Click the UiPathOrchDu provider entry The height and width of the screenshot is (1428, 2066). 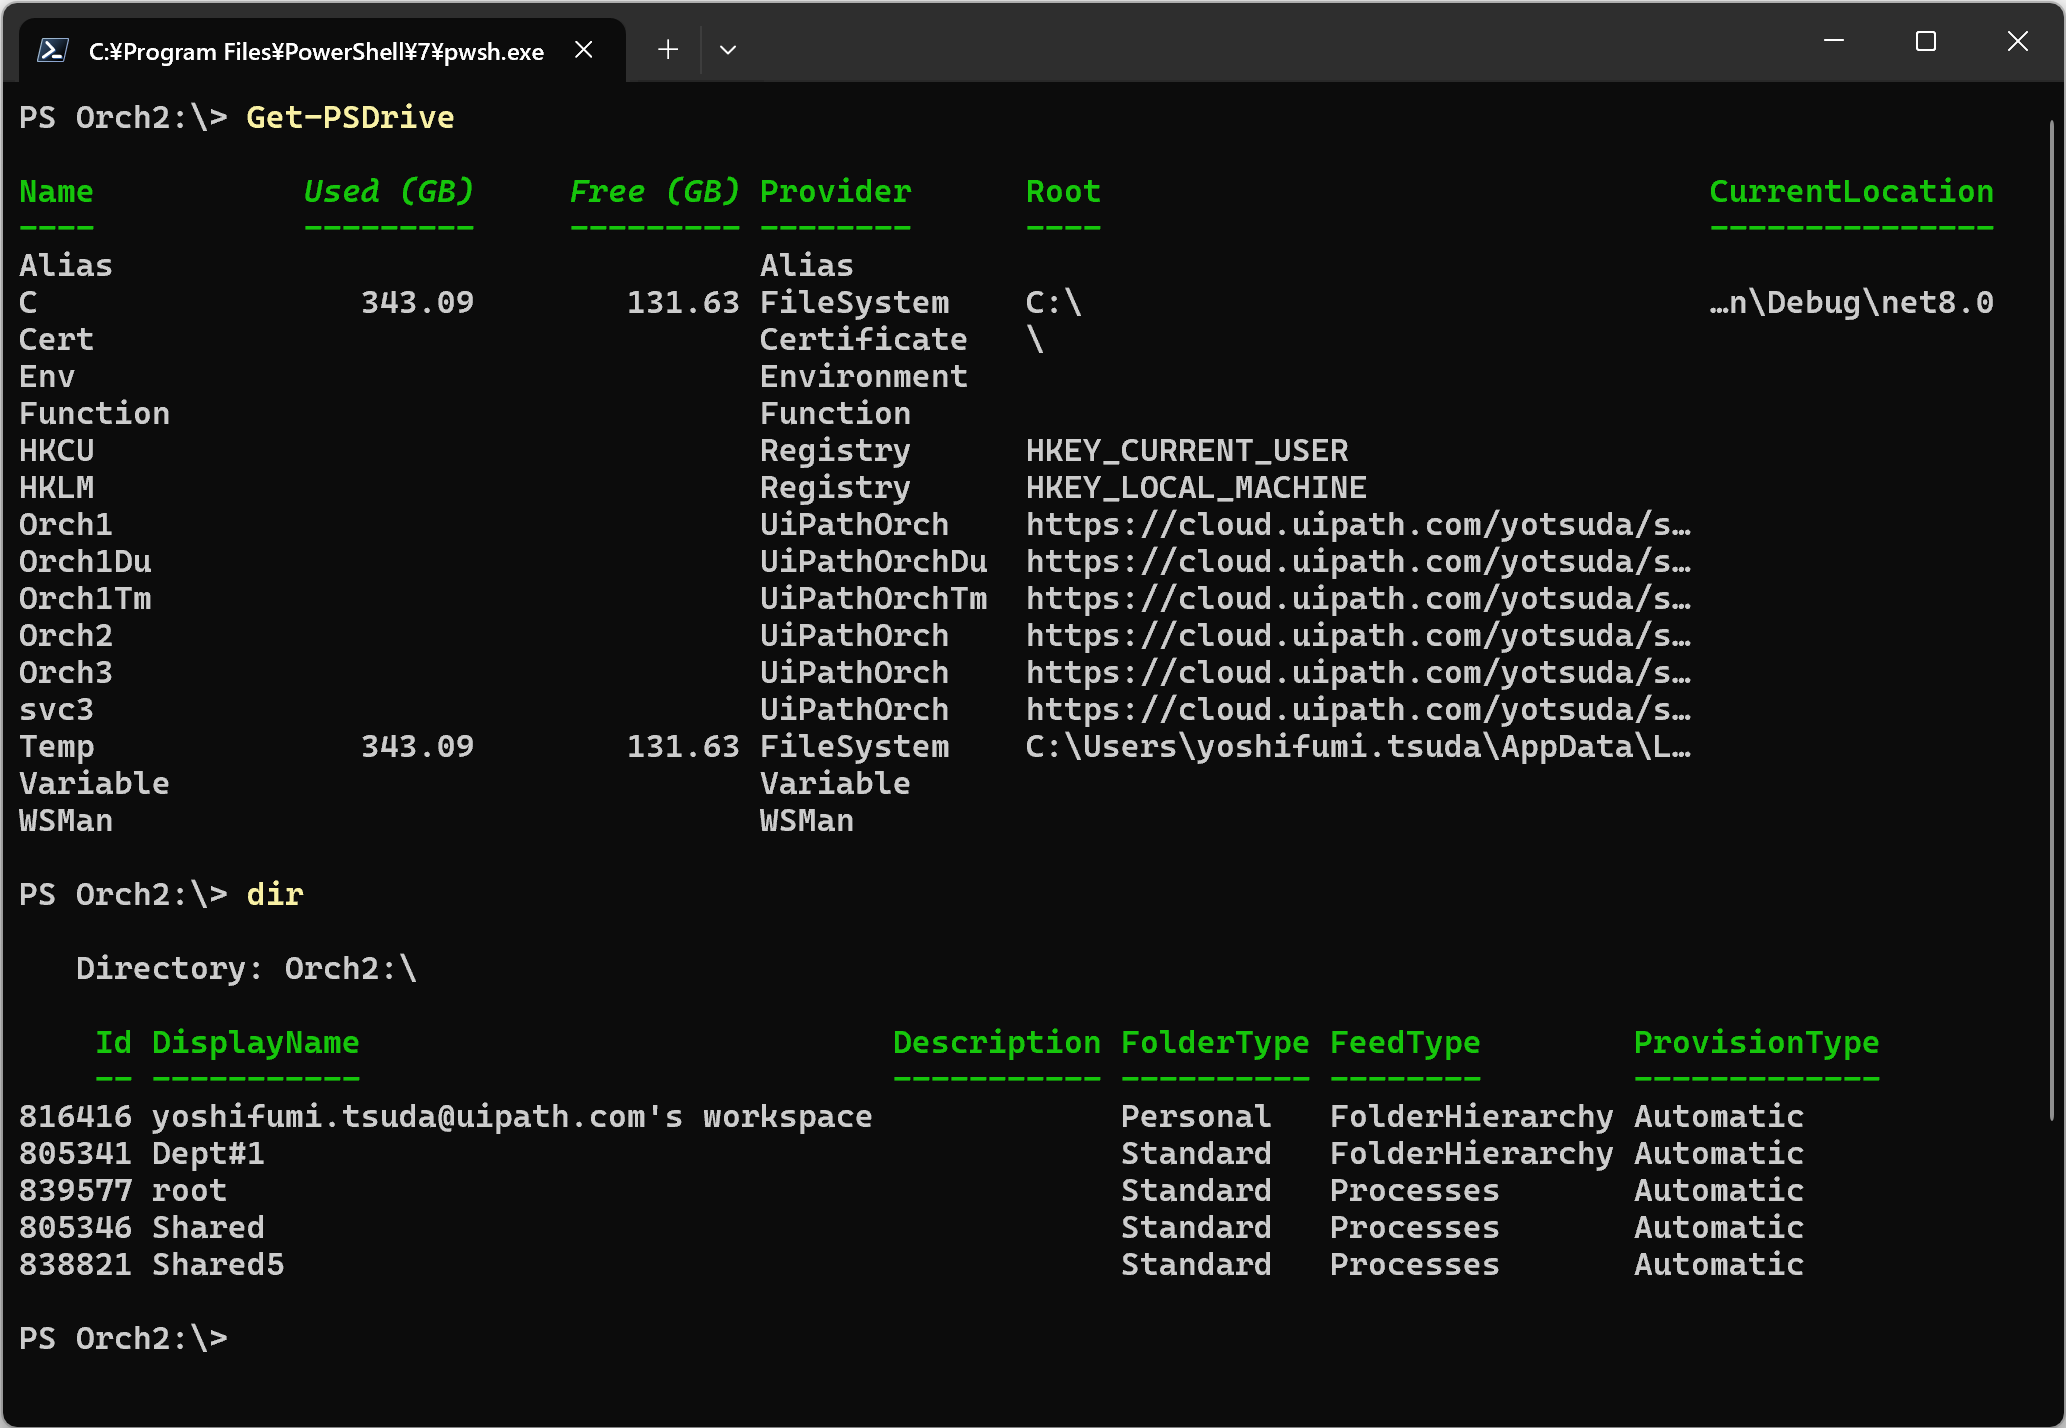pos(874,561)
